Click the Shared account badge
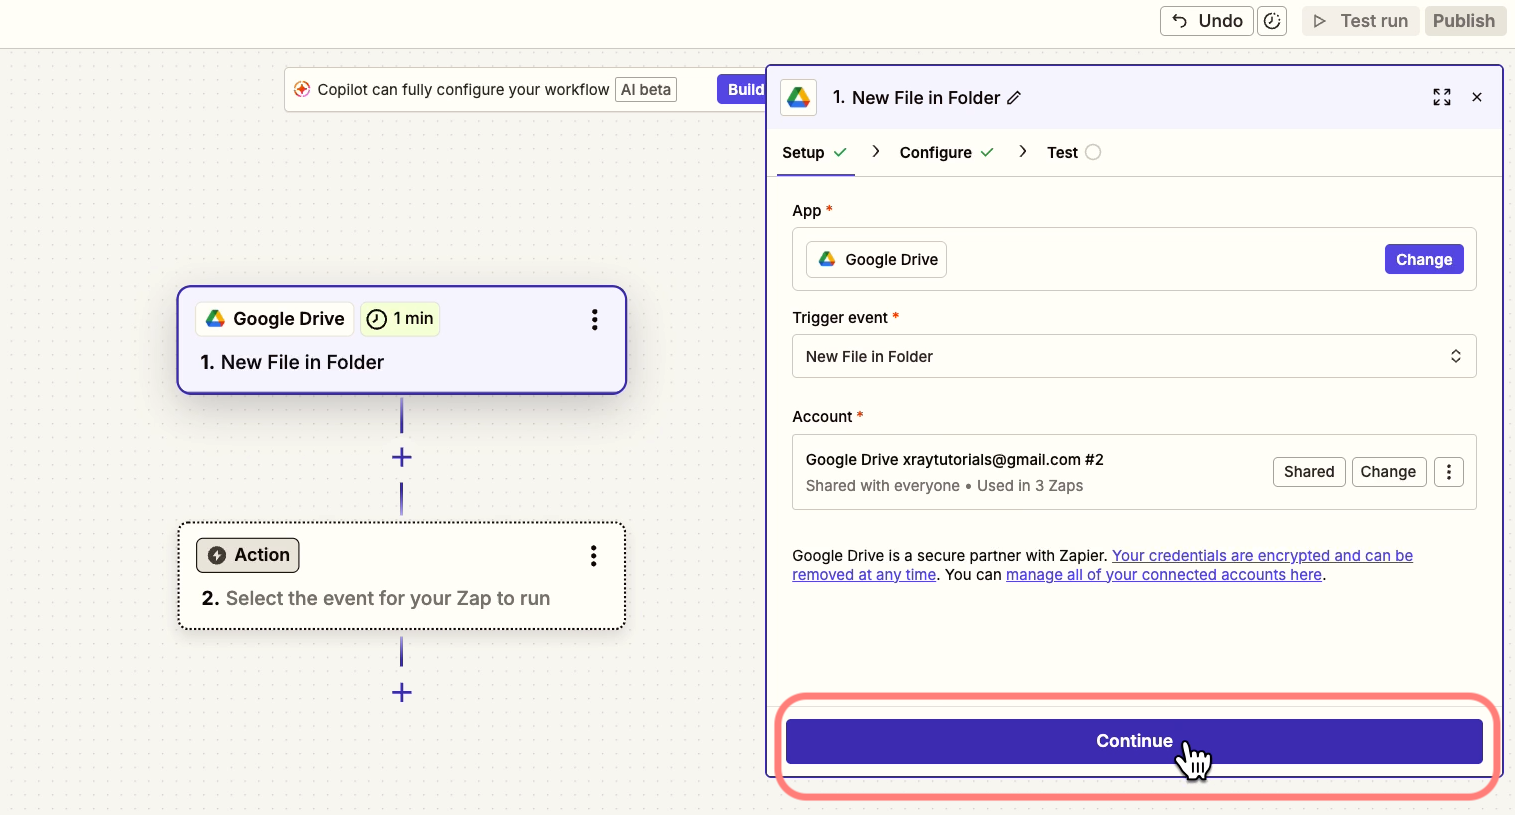Image resolution: width=1515 pixels, height=815 pixels. [1309, 472]
